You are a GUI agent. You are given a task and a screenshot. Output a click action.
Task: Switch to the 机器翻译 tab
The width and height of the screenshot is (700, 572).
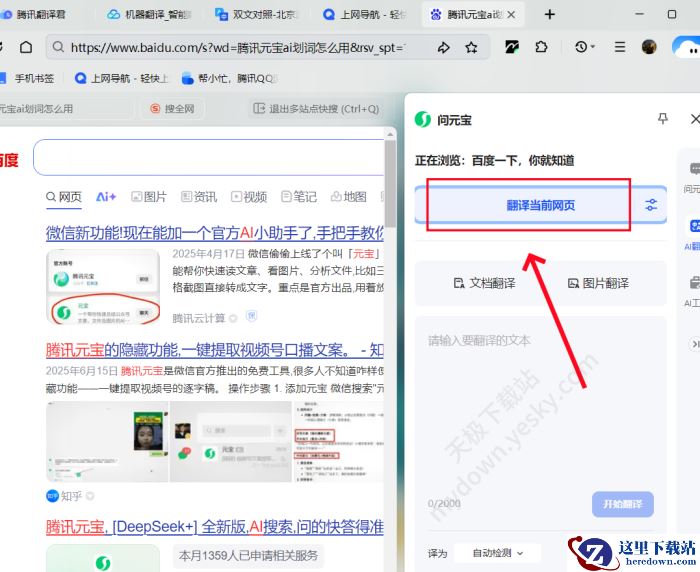(150, 15)
